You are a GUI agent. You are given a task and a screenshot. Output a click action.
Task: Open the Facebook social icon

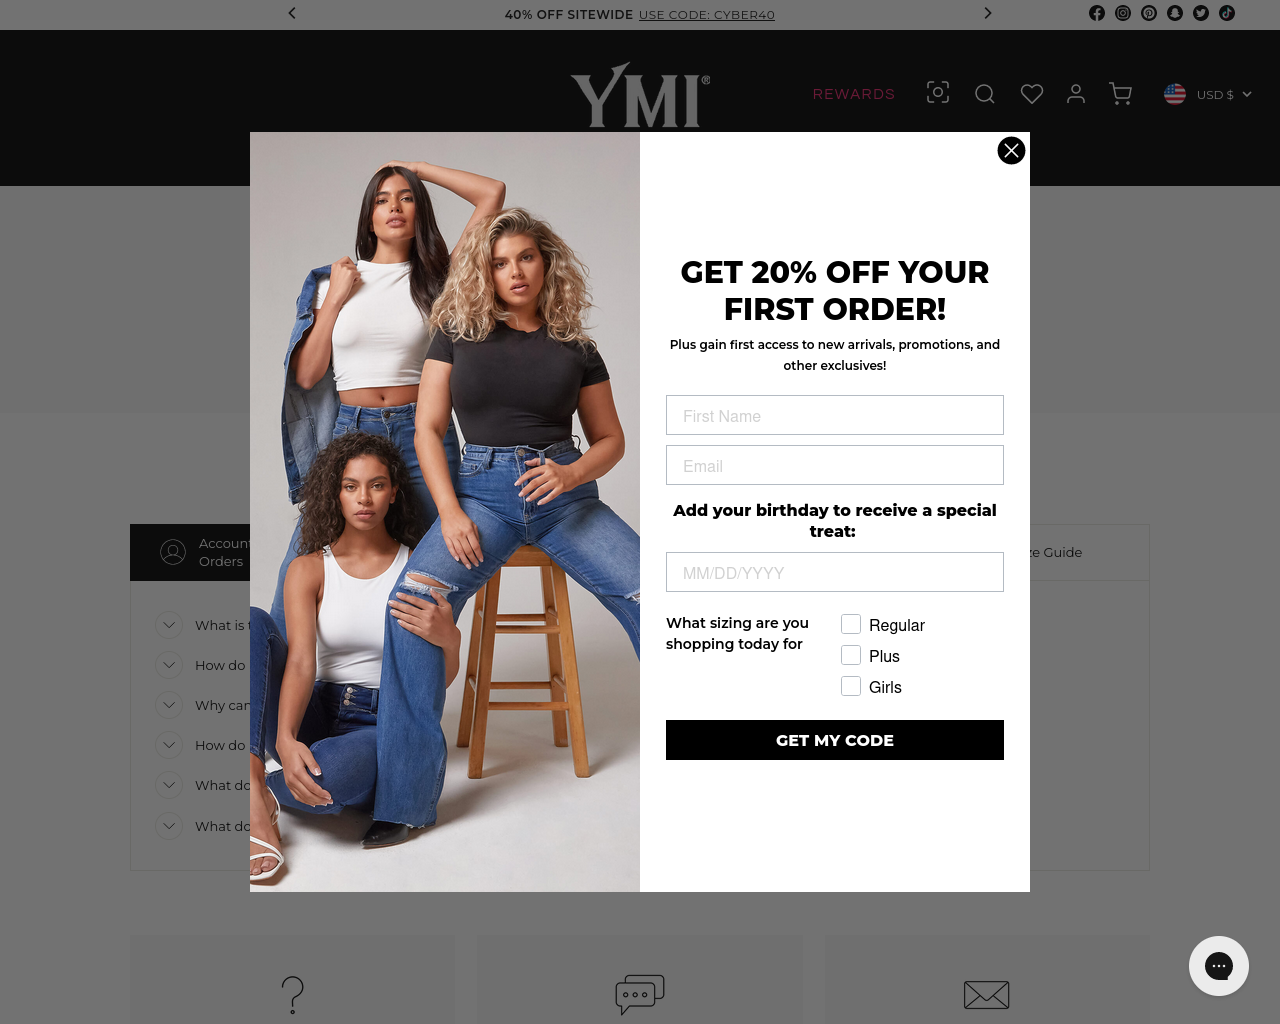(x=1097, y=13)
